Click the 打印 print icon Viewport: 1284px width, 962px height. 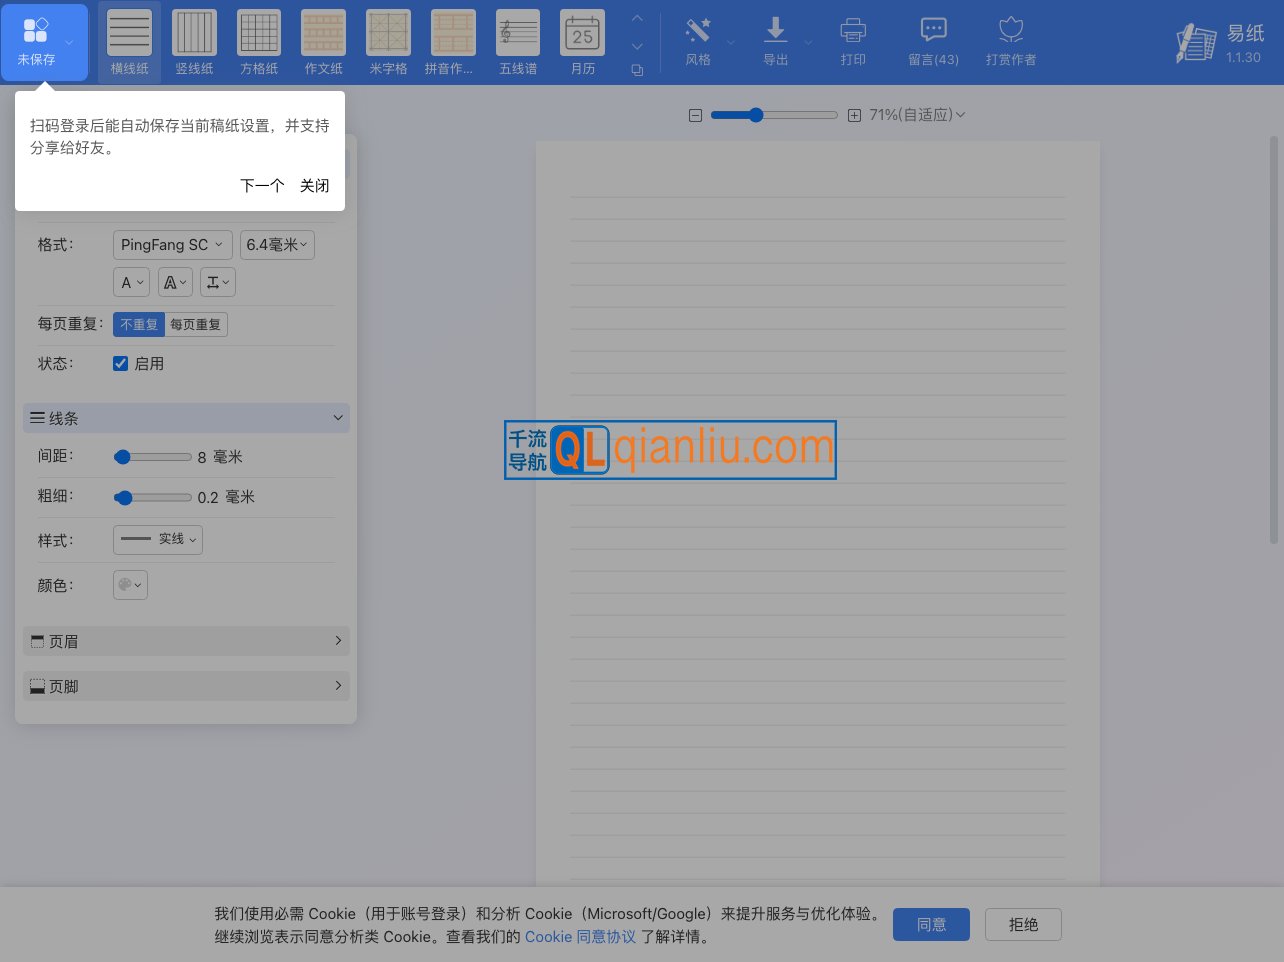tap(853, 42)
